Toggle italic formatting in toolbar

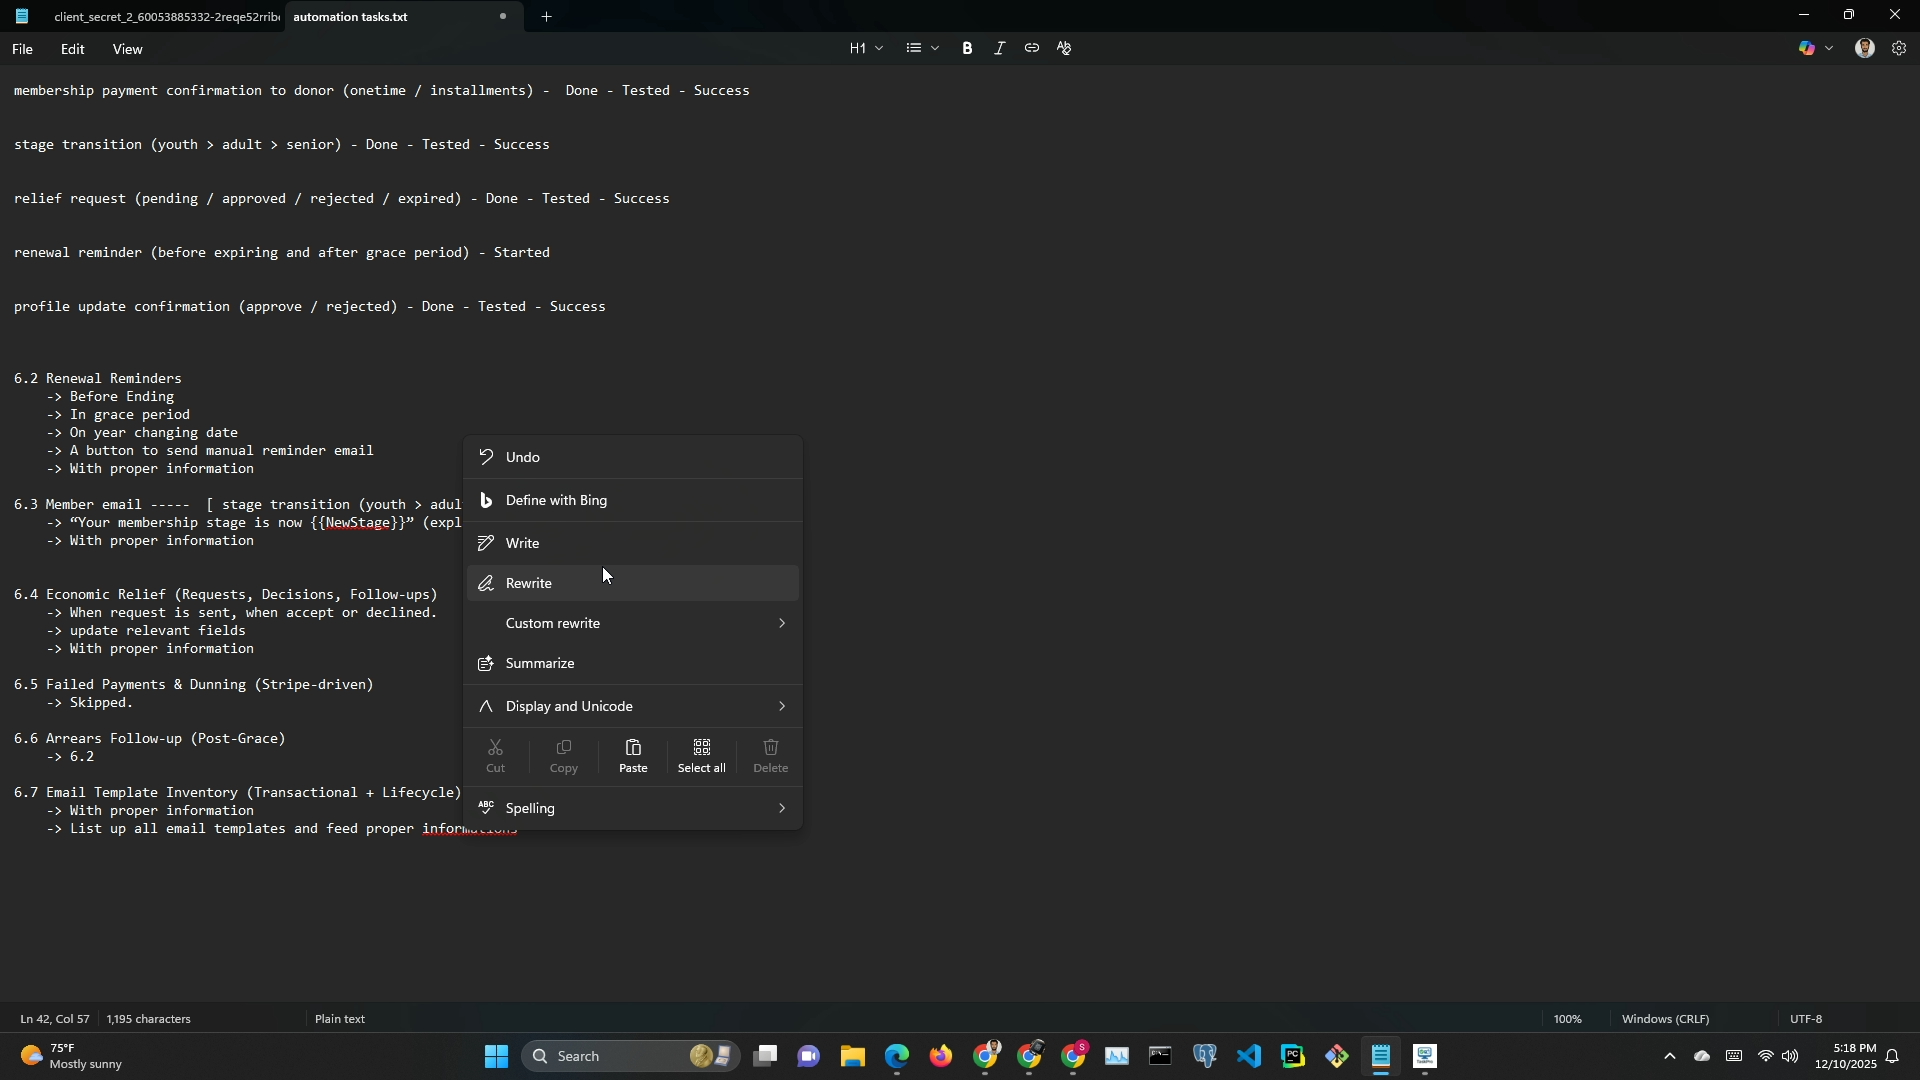pyautogui.click(x=999, y=48)
